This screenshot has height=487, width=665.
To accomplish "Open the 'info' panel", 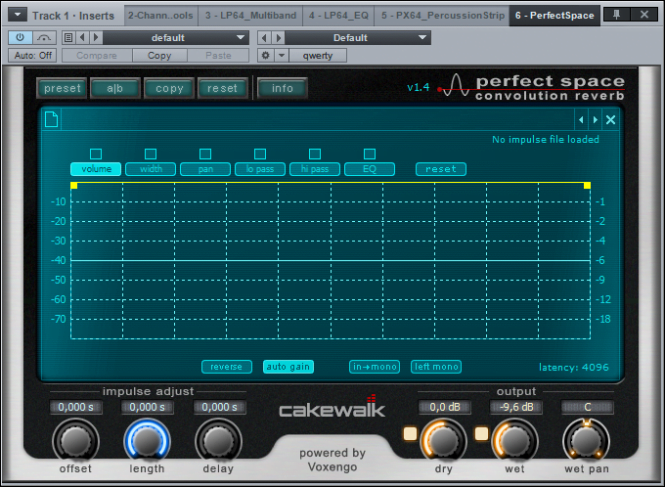I will [x=282, y=88].
